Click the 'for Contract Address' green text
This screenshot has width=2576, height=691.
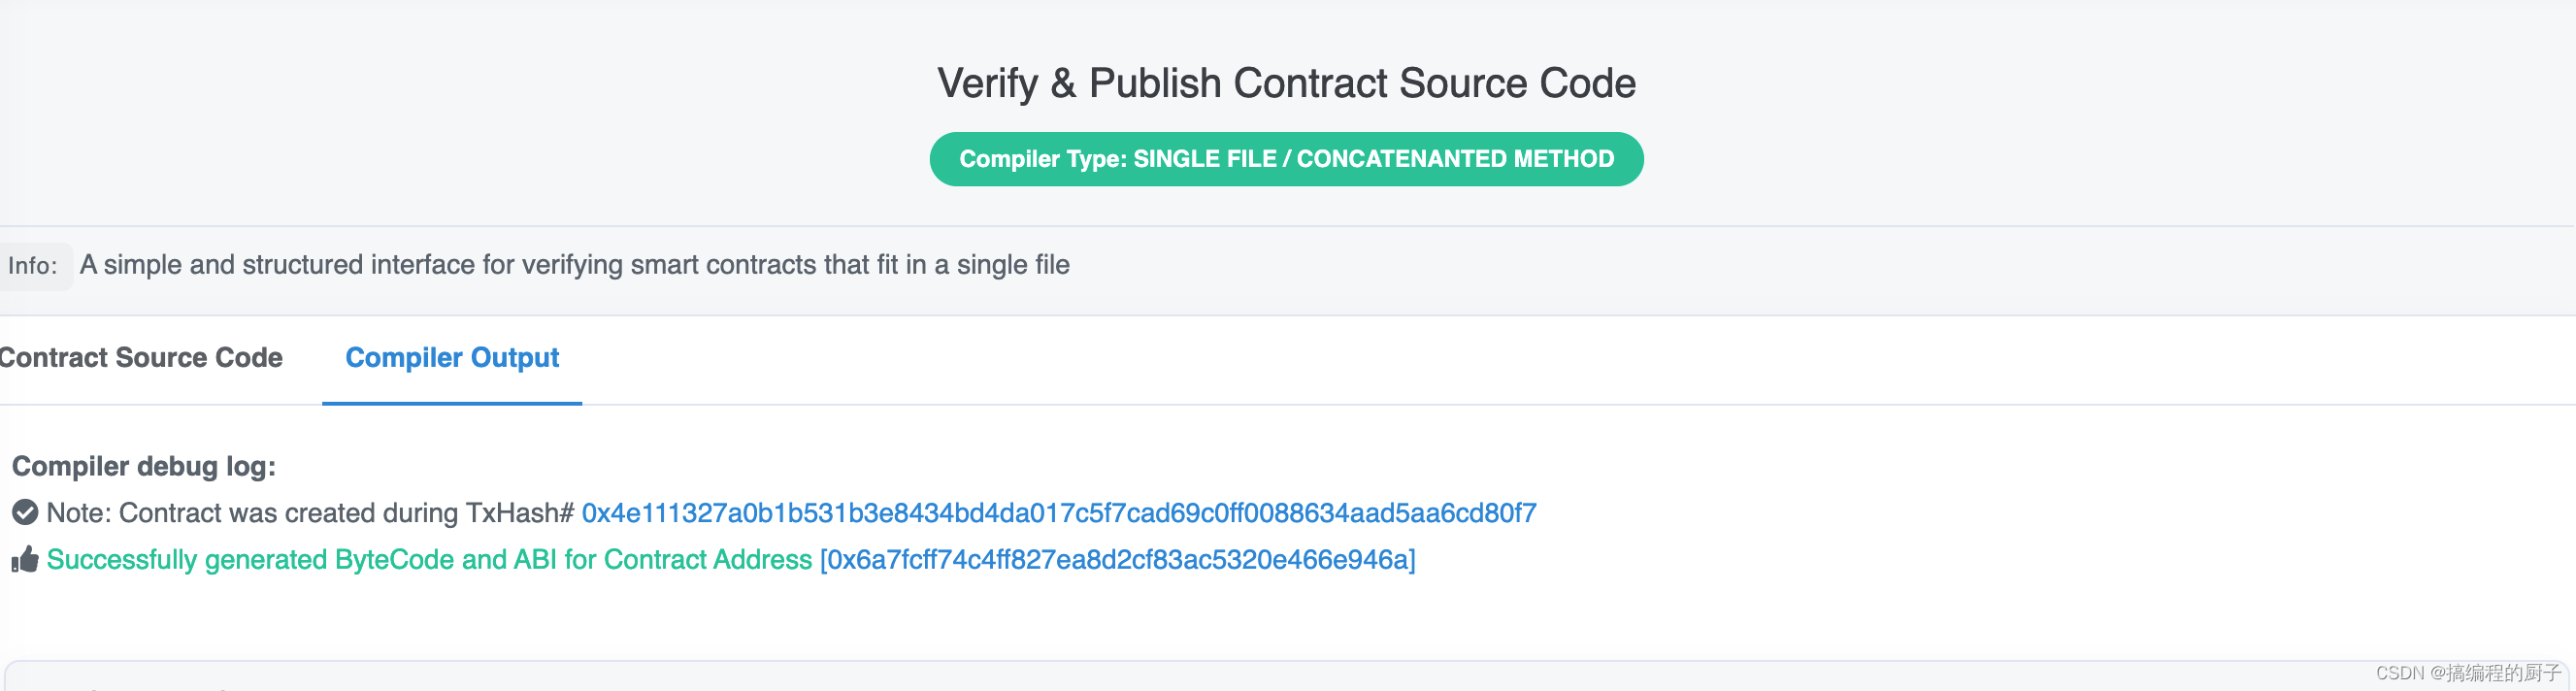(x=688, y=560)
